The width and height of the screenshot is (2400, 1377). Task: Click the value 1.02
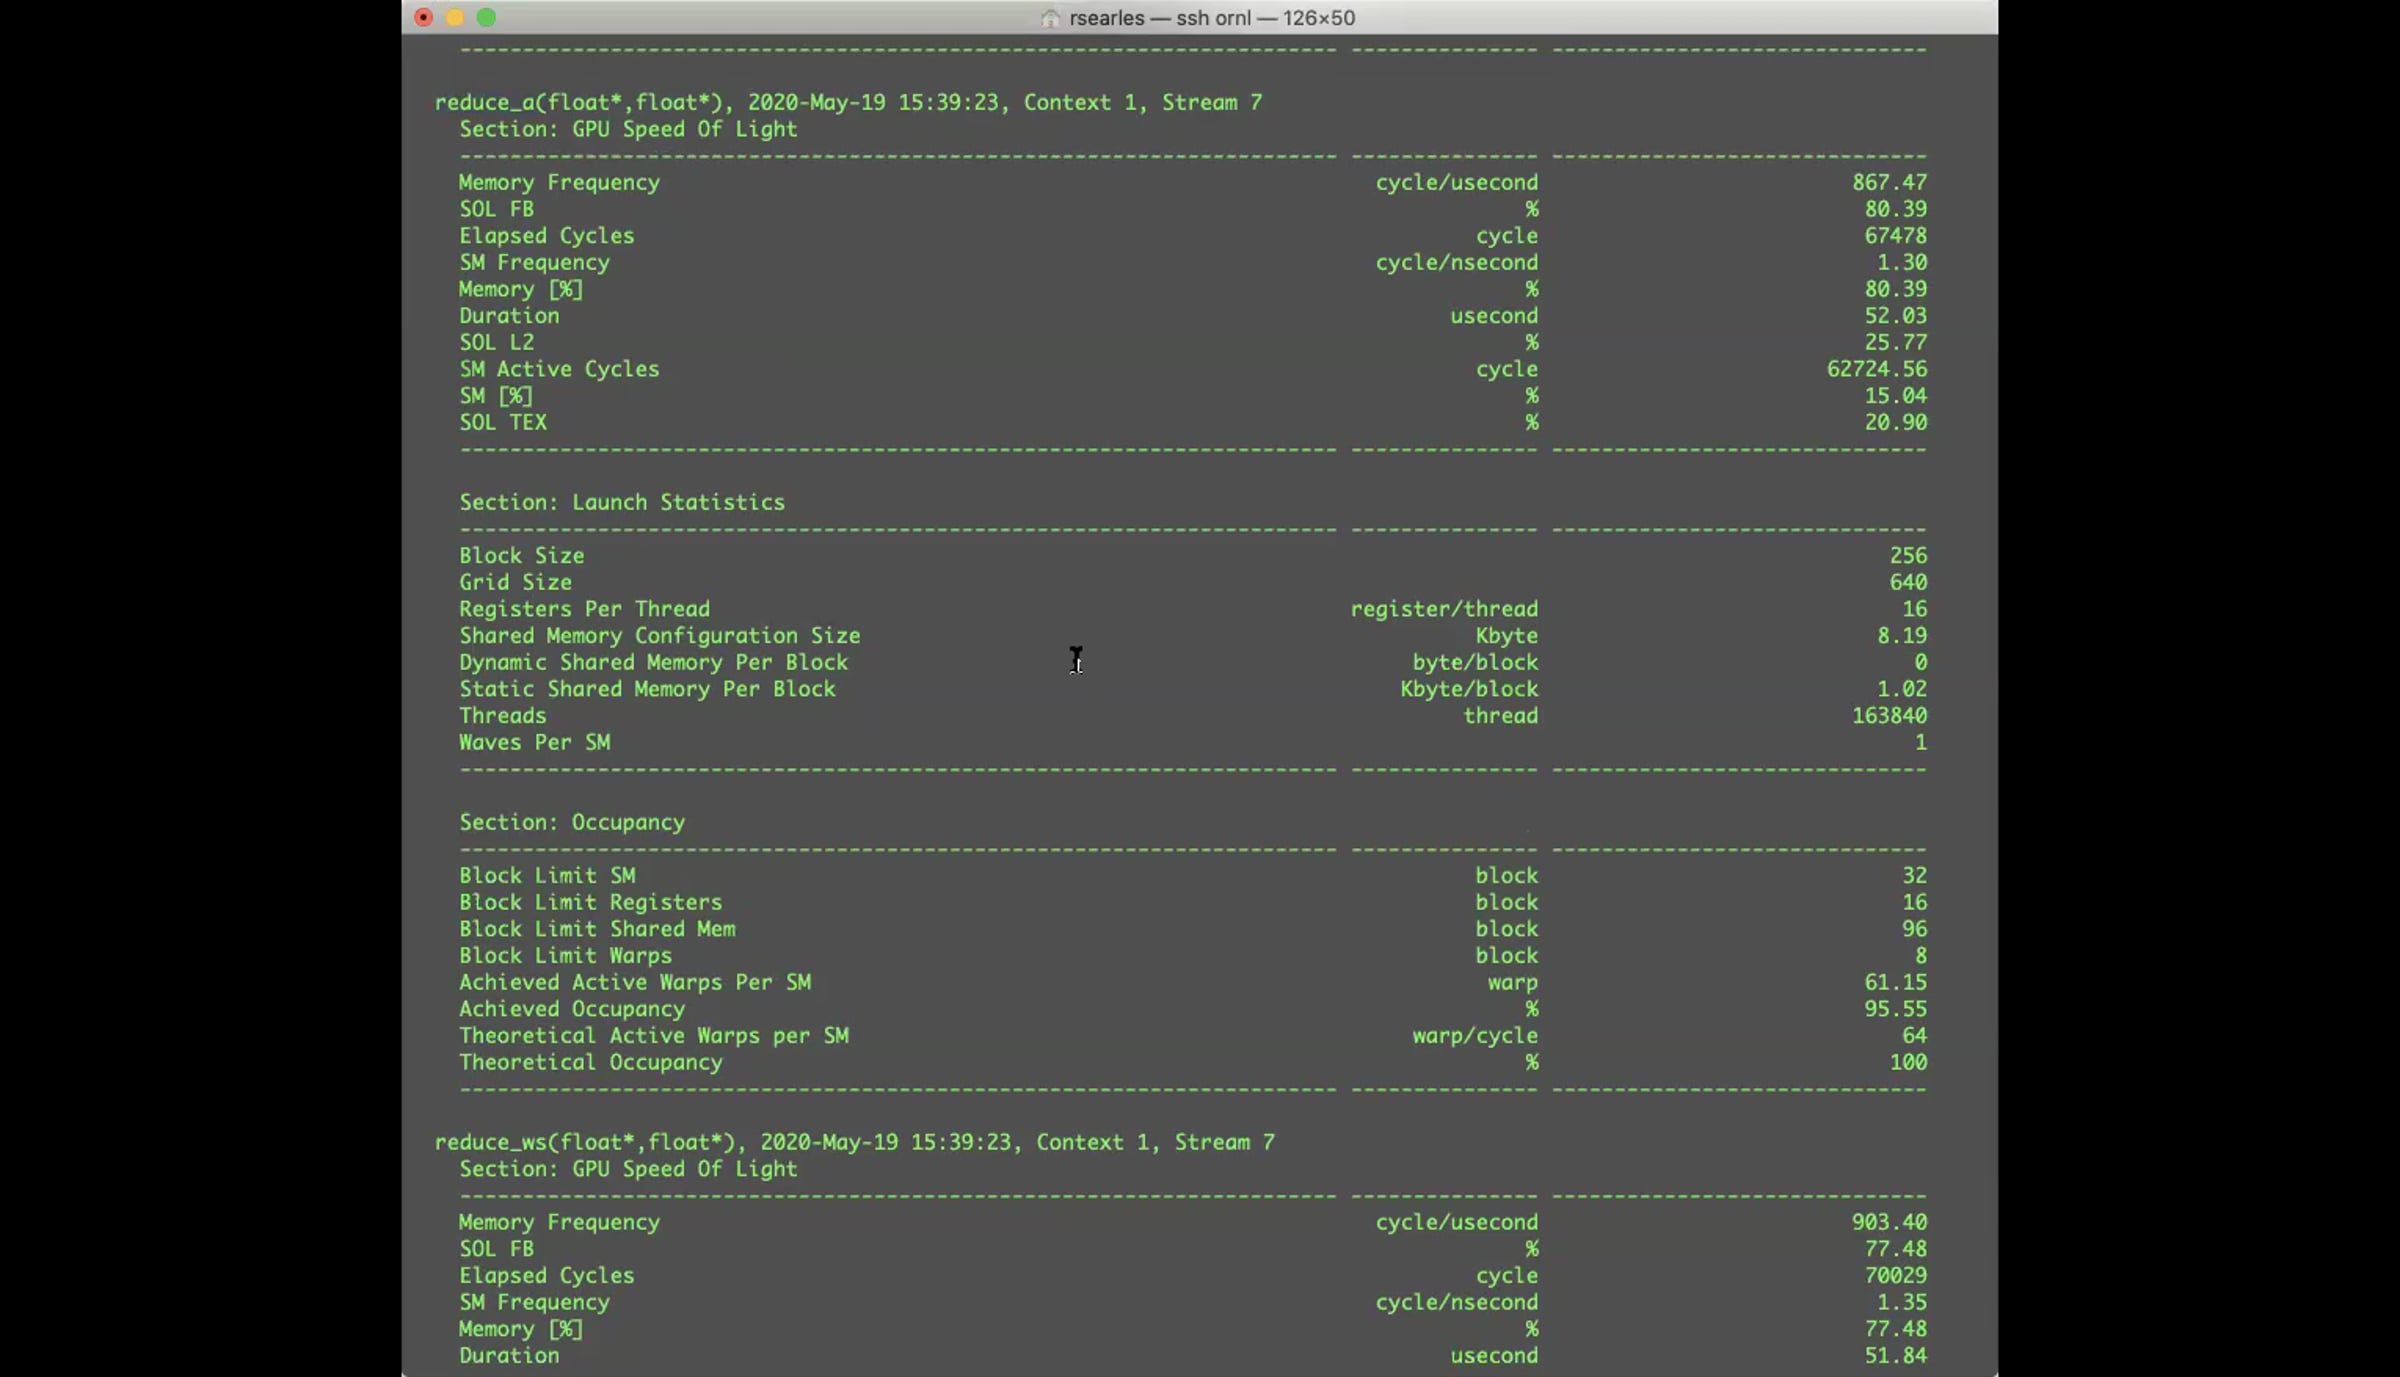coord(1902,690)
